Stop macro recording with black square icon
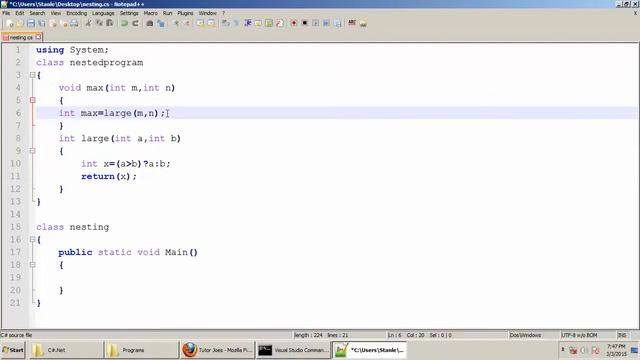 [304, 23]
